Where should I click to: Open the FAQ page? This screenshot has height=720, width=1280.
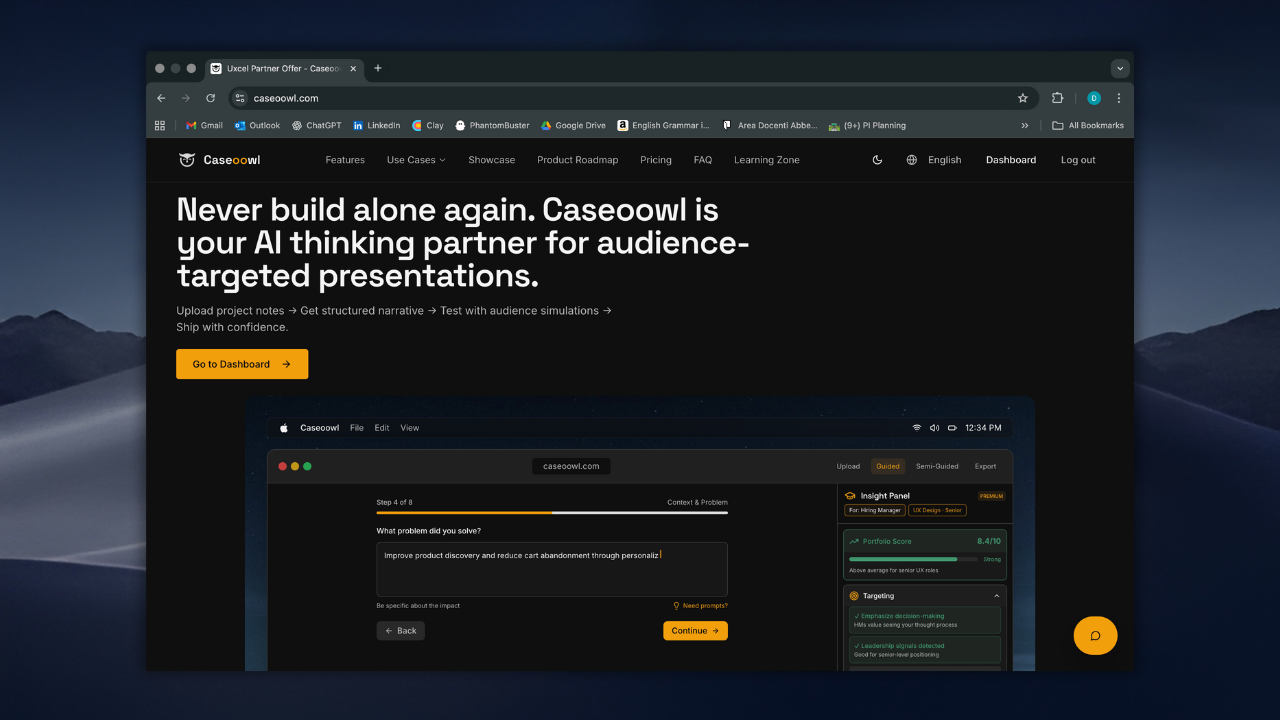tap(703, 160)
